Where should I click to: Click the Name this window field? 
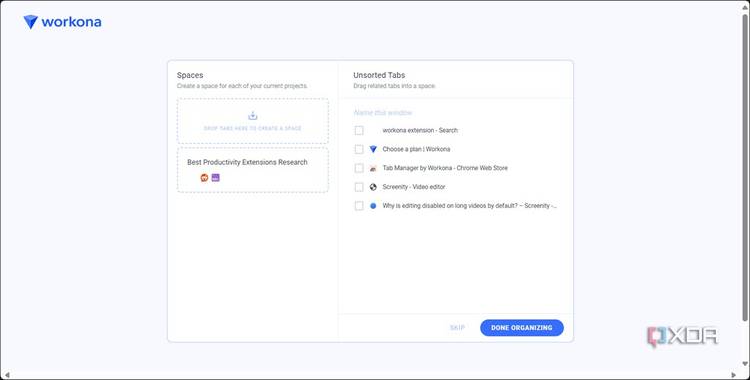pyautogui.click(x=383, y=113)
